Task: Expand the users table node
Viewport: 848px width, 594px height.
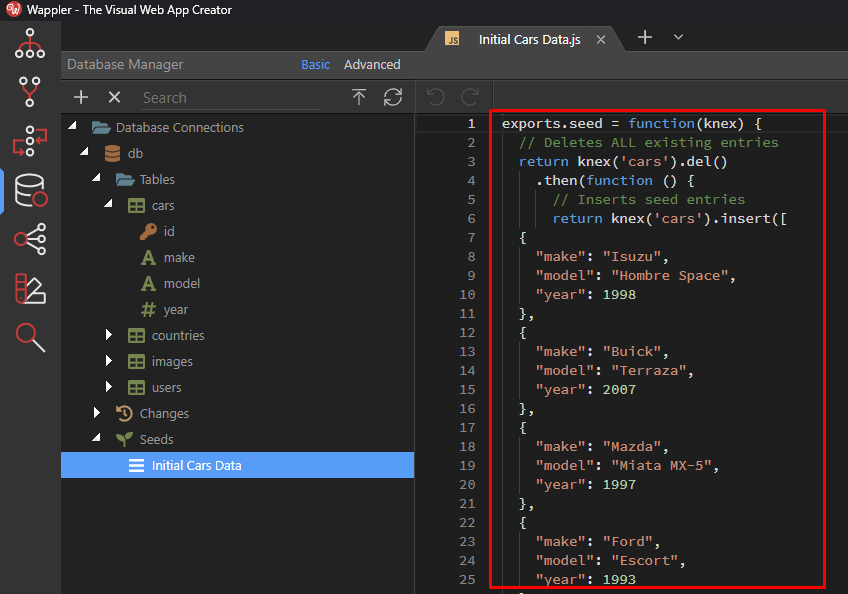Action: point(109,387)
